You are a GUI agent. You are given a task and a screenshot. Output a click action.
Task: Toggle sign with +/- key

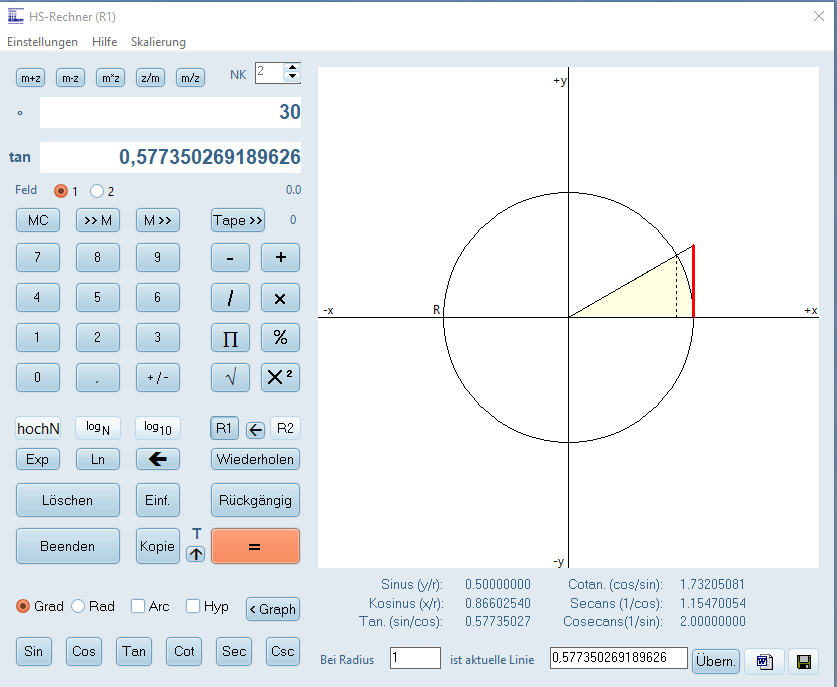pyautogui.click(x=158, y=378)
